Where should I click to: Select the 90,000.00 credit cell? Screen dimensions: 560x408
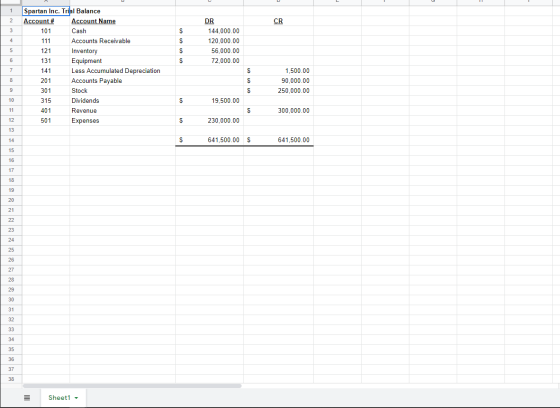coord(279,81)
